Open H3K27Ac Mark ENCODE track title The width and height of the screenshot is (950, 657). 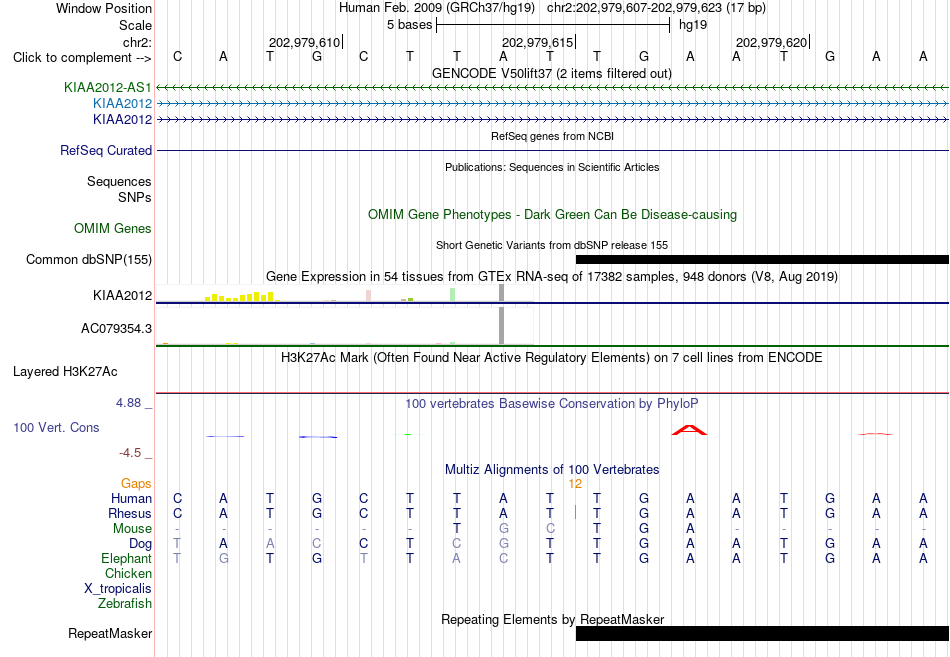pos(552,358)
